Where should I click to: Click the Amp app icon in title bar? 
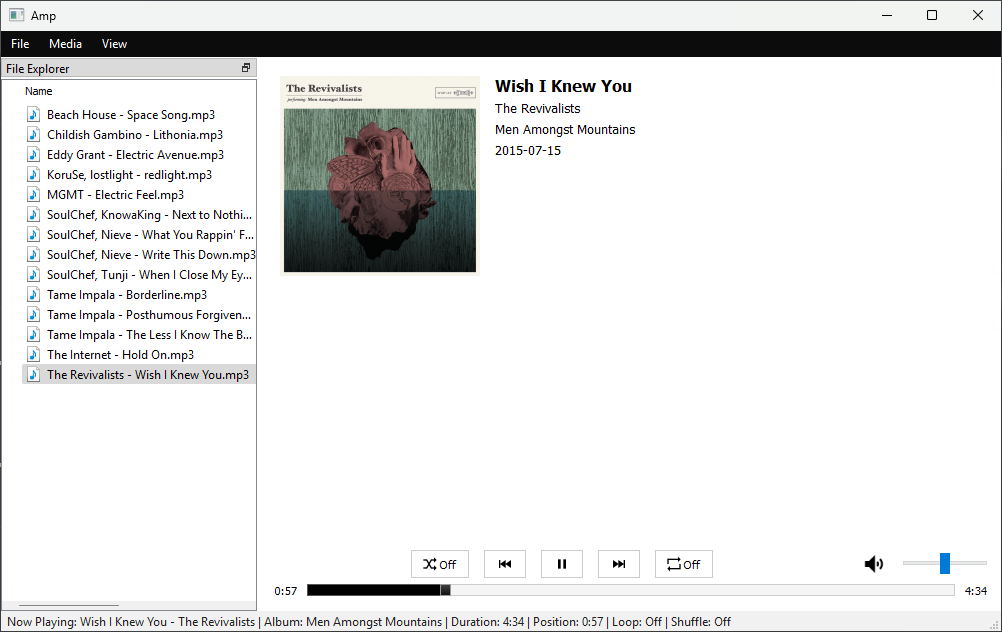(x=17, y=15)
